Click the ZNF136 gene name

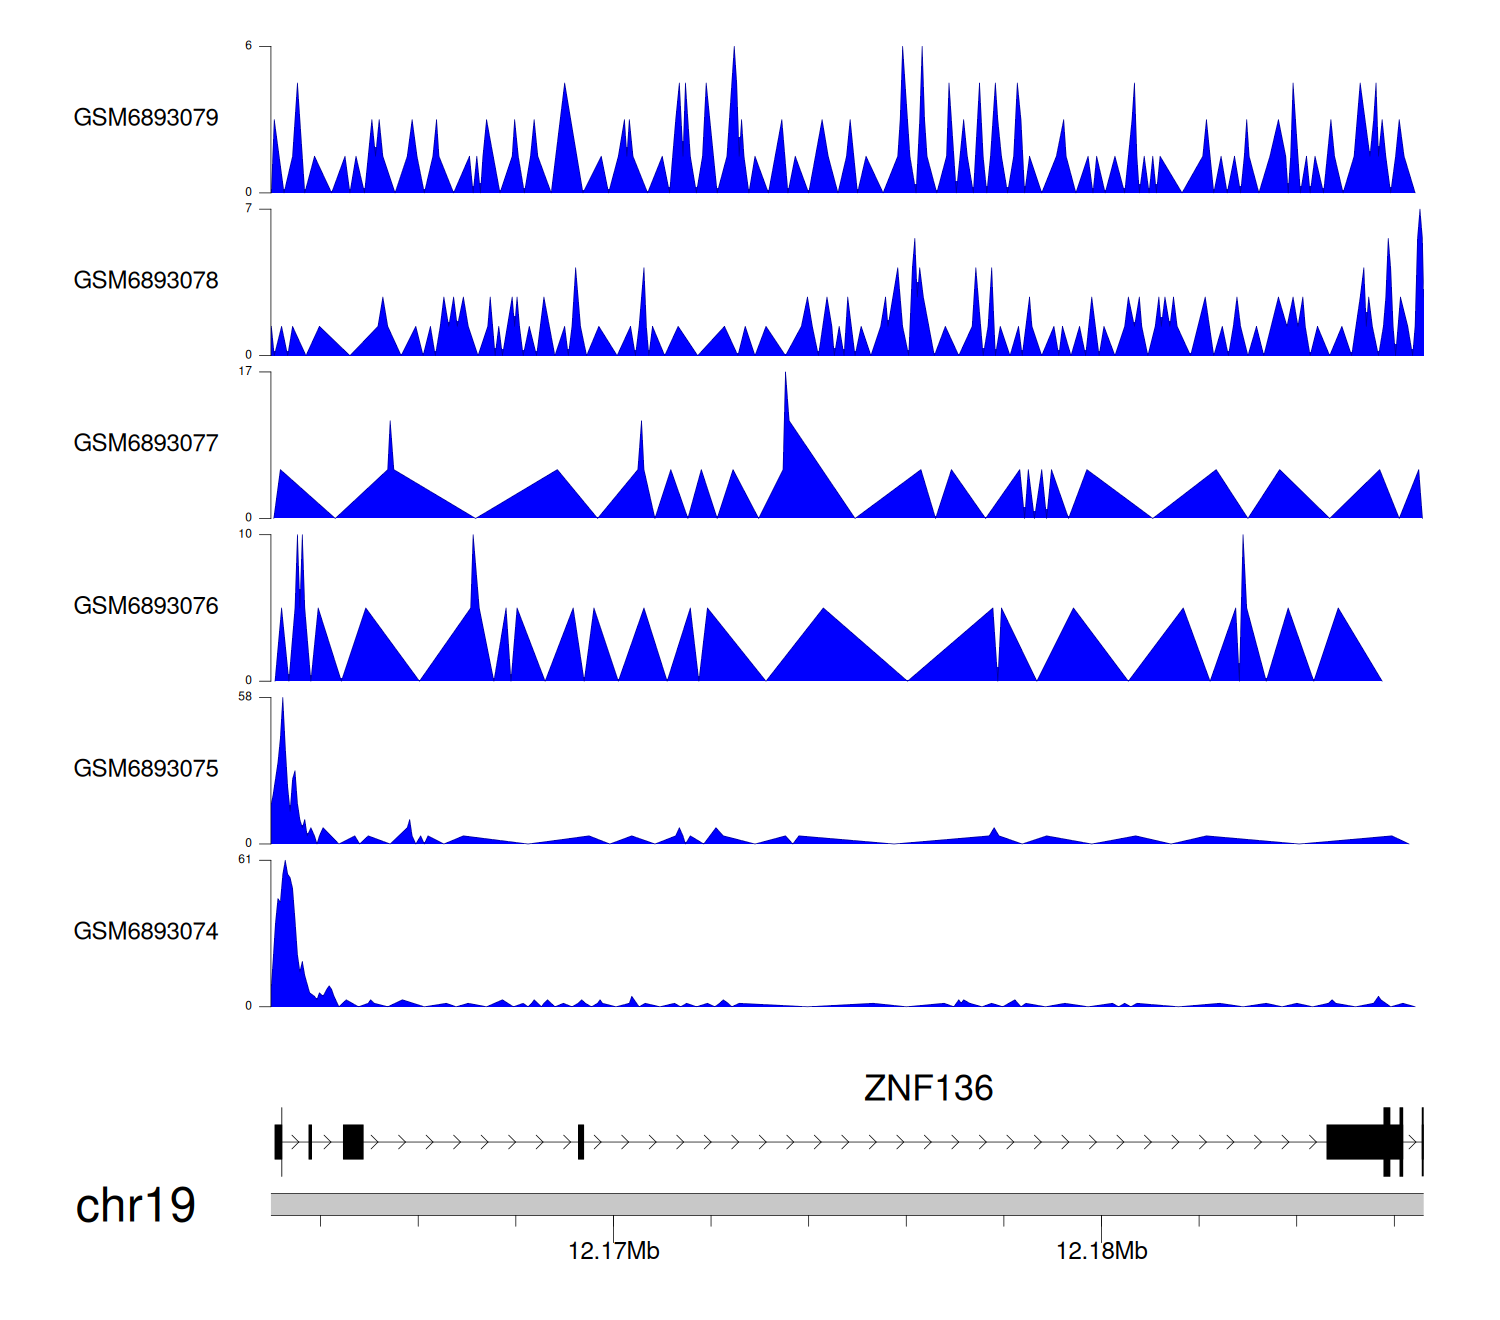[x=928, y=1088]
